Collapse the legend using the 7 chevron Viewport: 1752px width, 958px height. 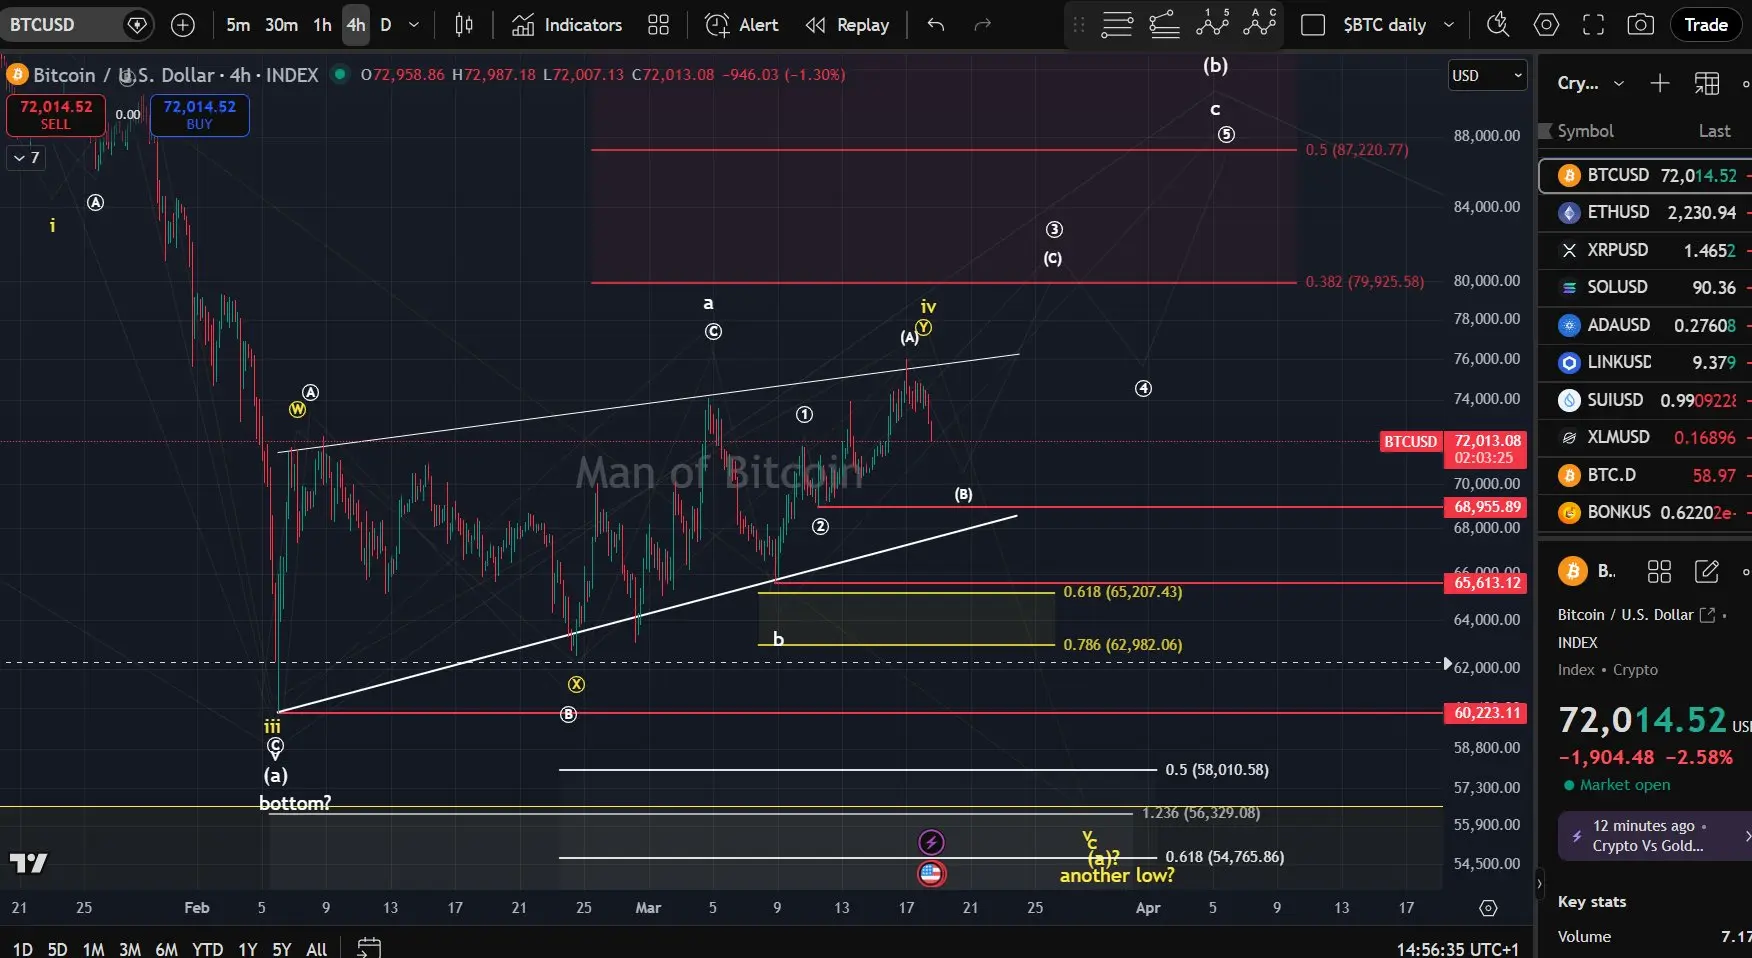[x=26, y=157]
